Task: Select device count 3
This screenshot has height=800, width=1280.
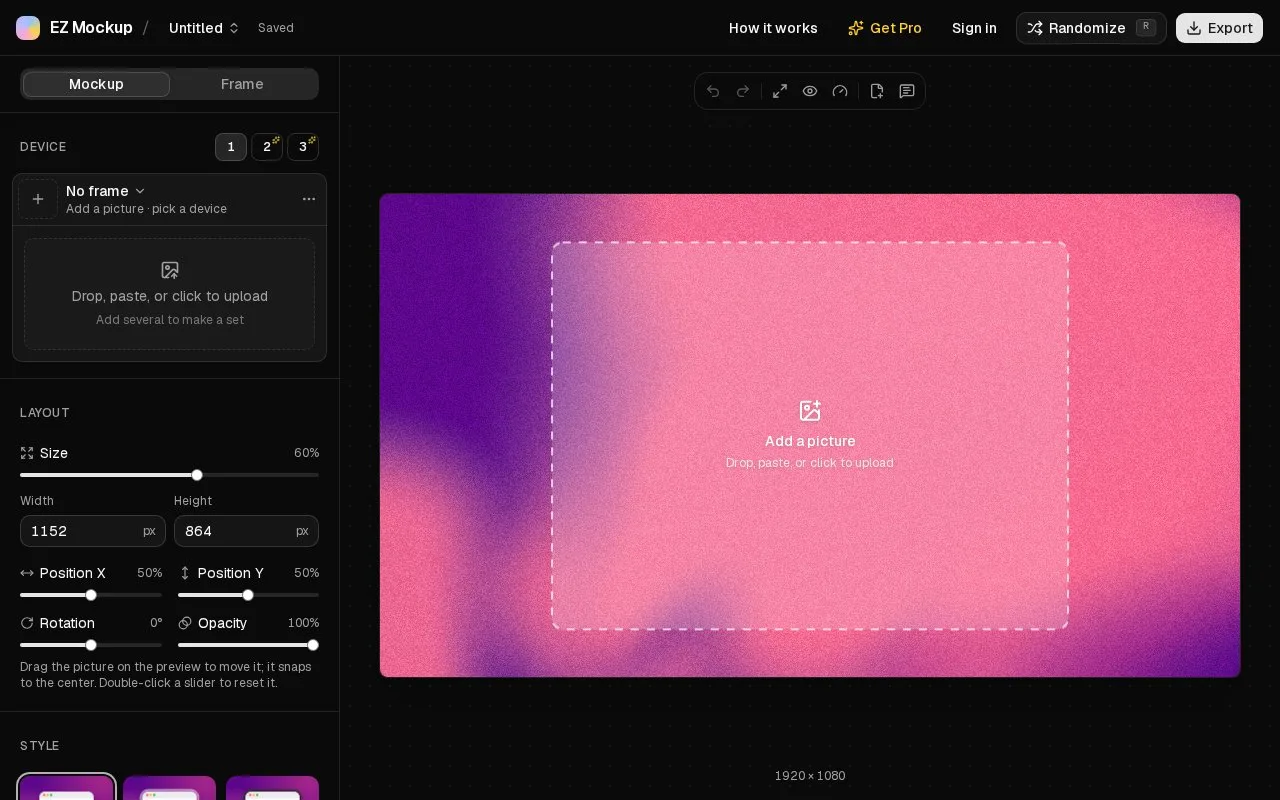Action: pos(303,147)
